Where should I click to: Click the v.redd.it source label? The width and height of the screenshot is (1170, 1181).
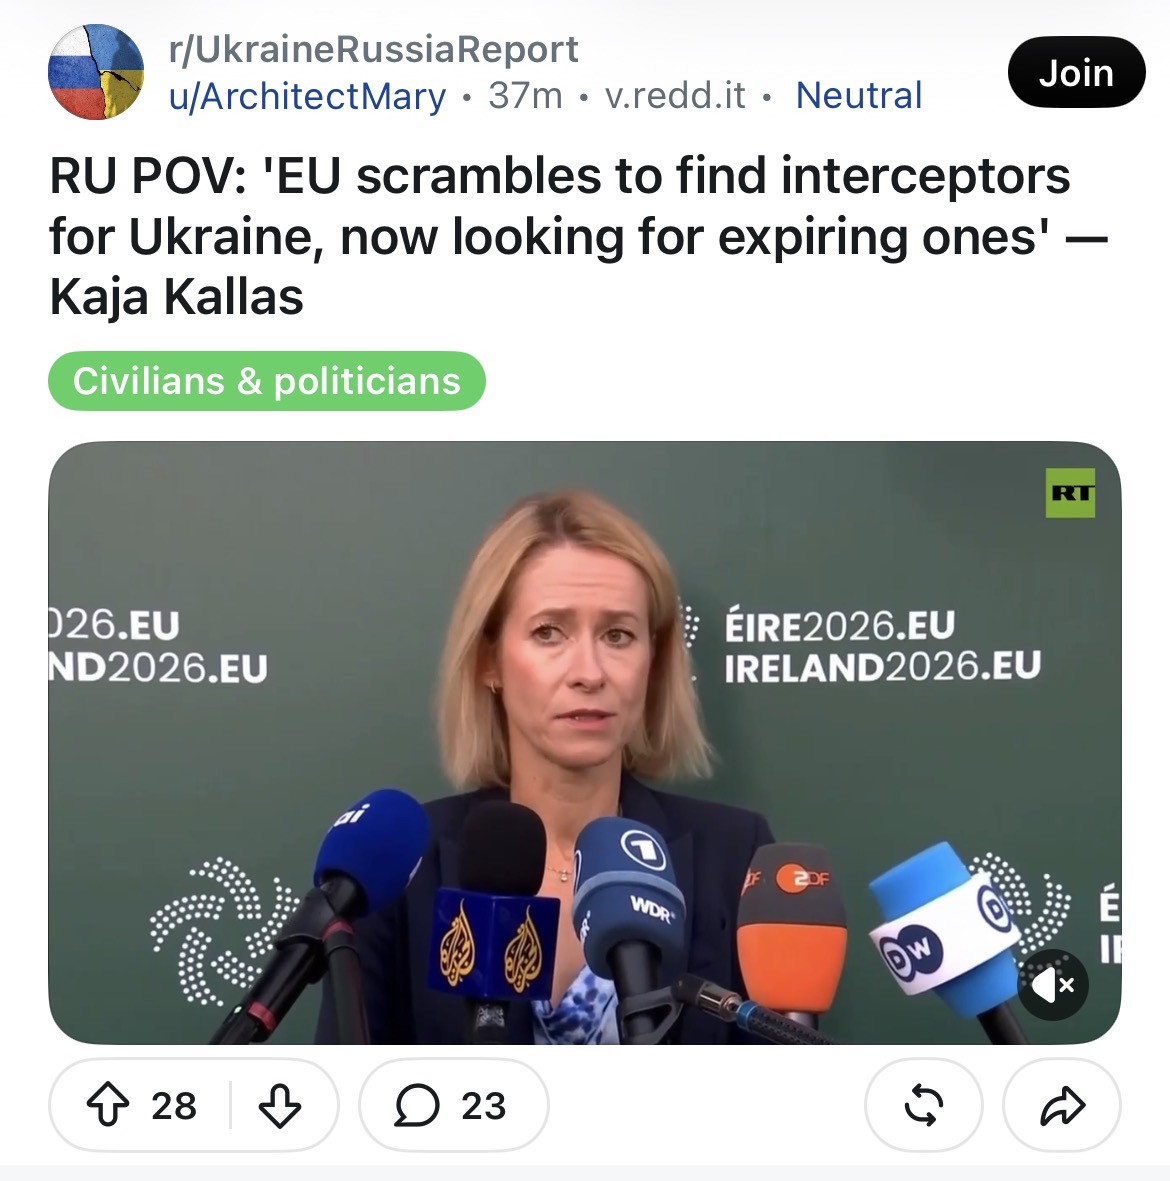tap(675, 96)
